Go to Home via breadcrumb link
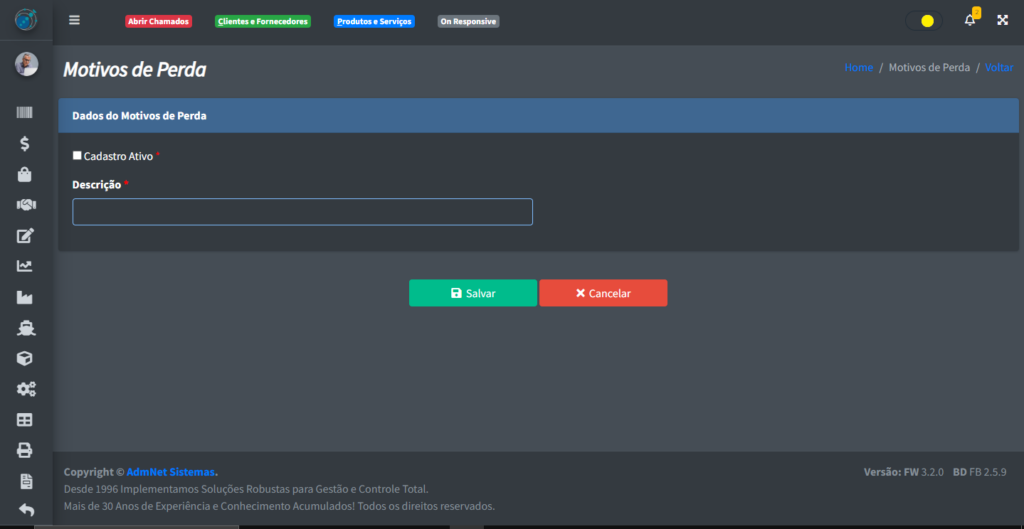 click(x=858, y=68)
